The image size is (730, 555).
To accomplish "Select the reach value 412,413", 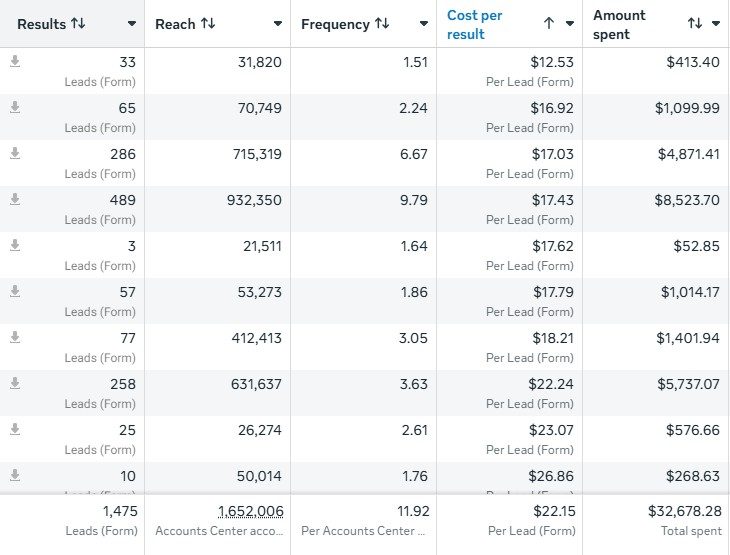I will point(257,338).
